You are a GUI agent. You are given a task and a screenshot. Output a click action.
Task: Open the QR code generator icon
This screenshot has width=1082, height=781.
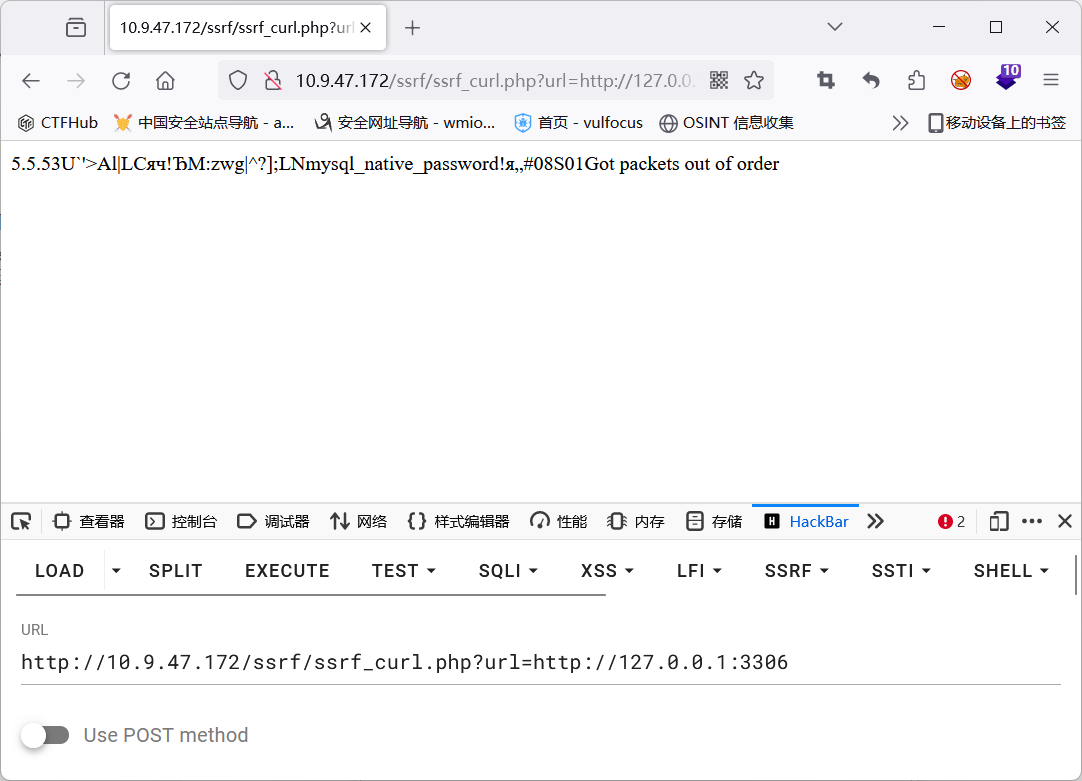coord(719,81)
